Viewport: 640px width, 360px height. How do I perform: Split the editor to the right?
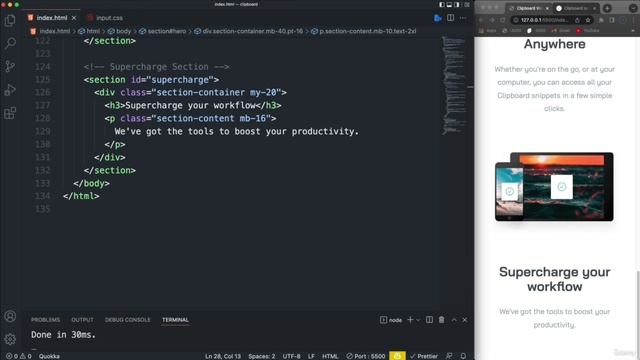click(x=450, y=18)
